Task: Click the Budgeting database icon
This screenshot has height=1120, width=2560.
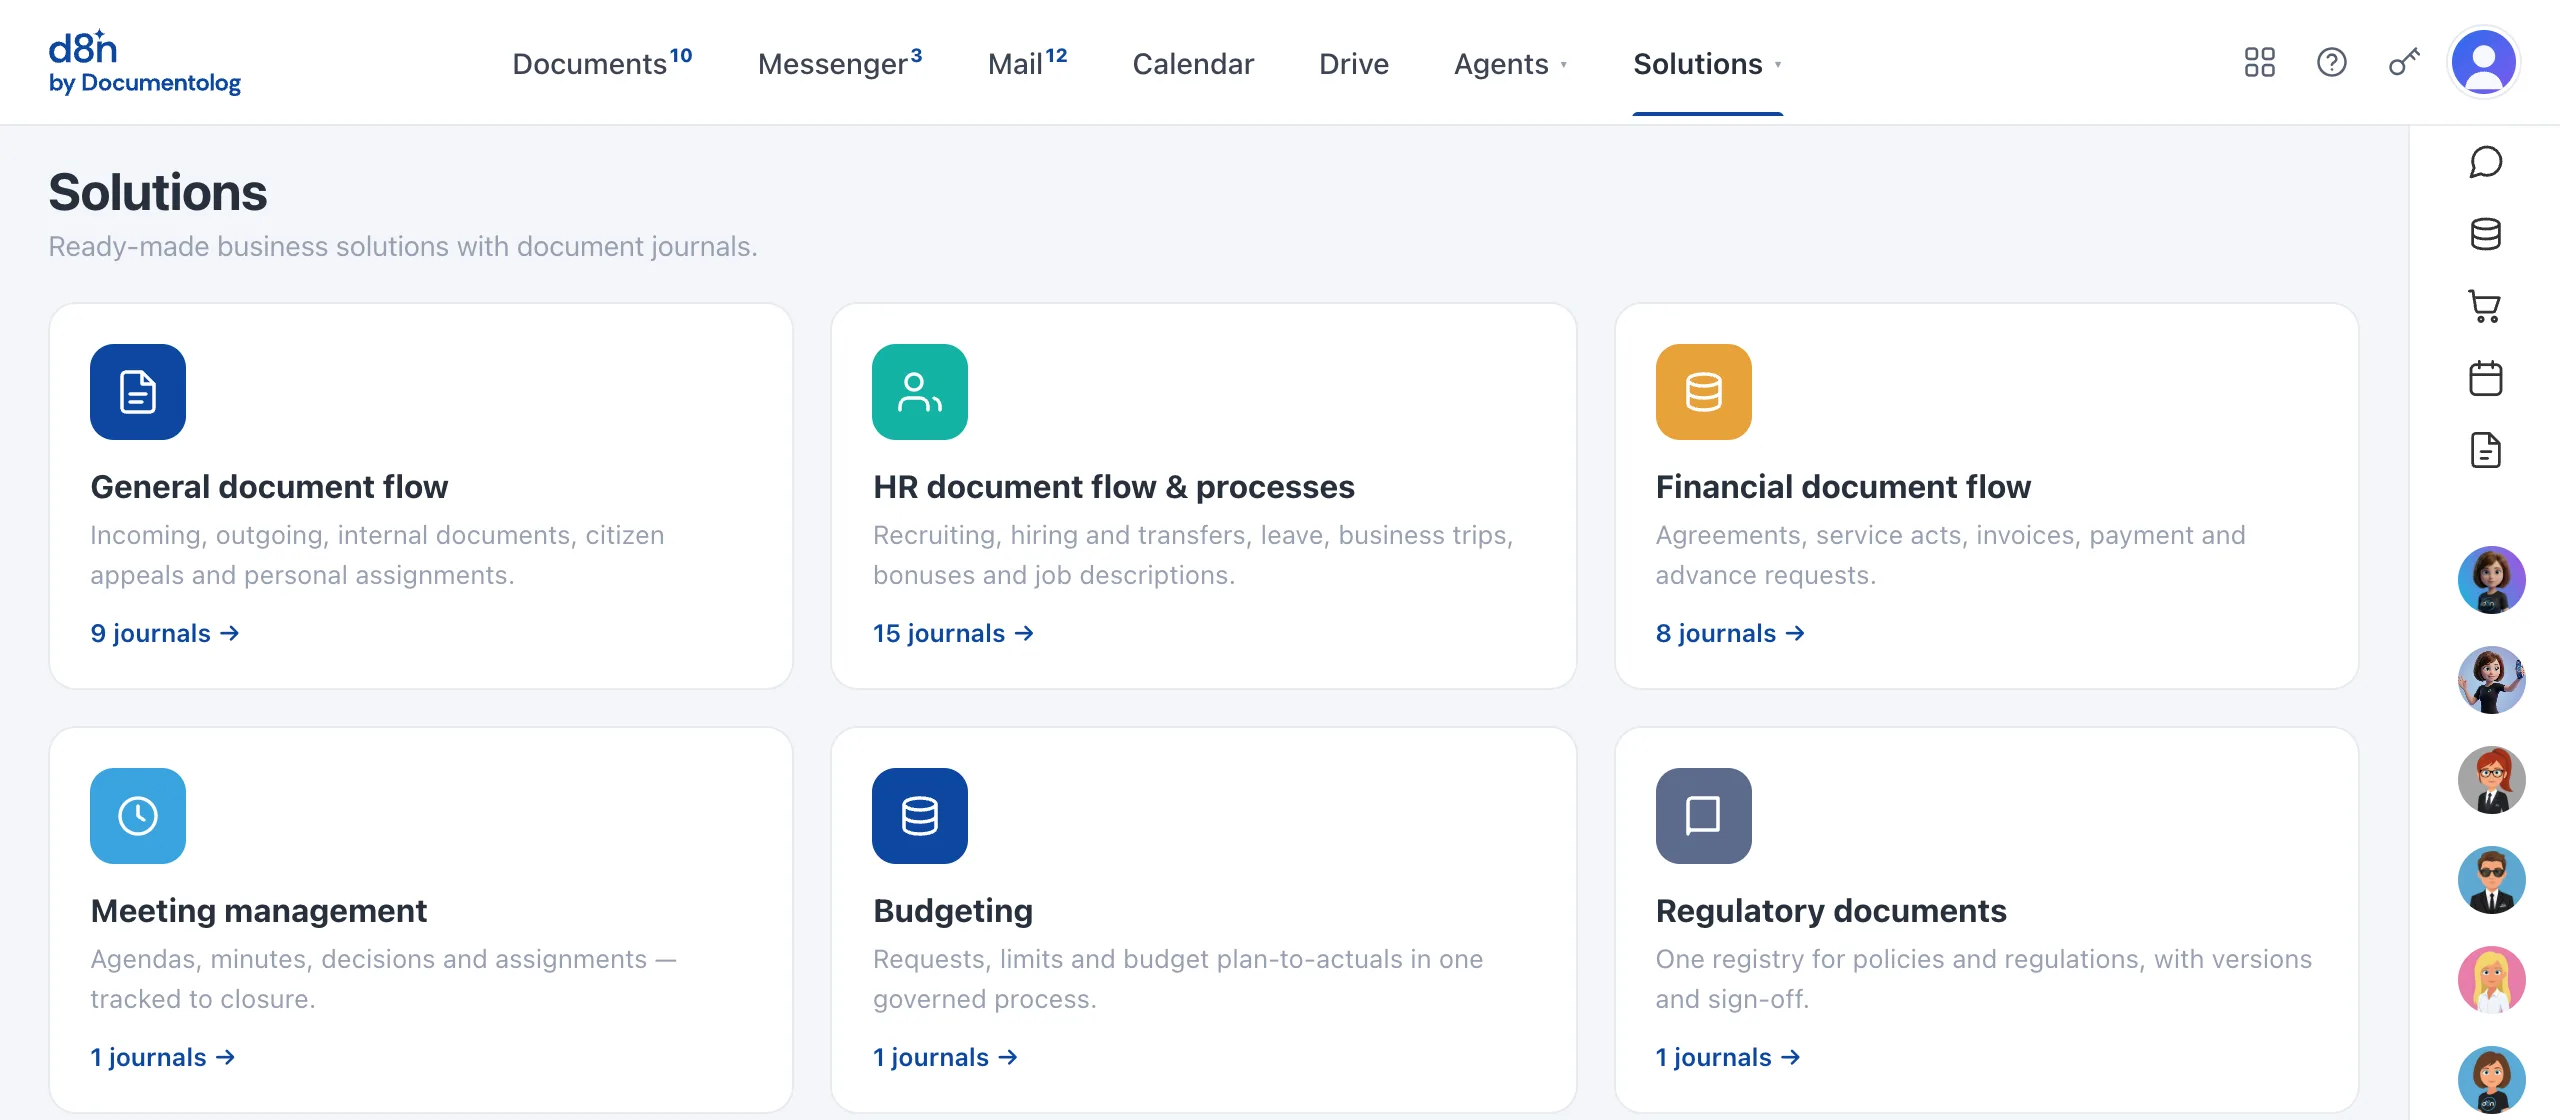Action: [920, 816]
